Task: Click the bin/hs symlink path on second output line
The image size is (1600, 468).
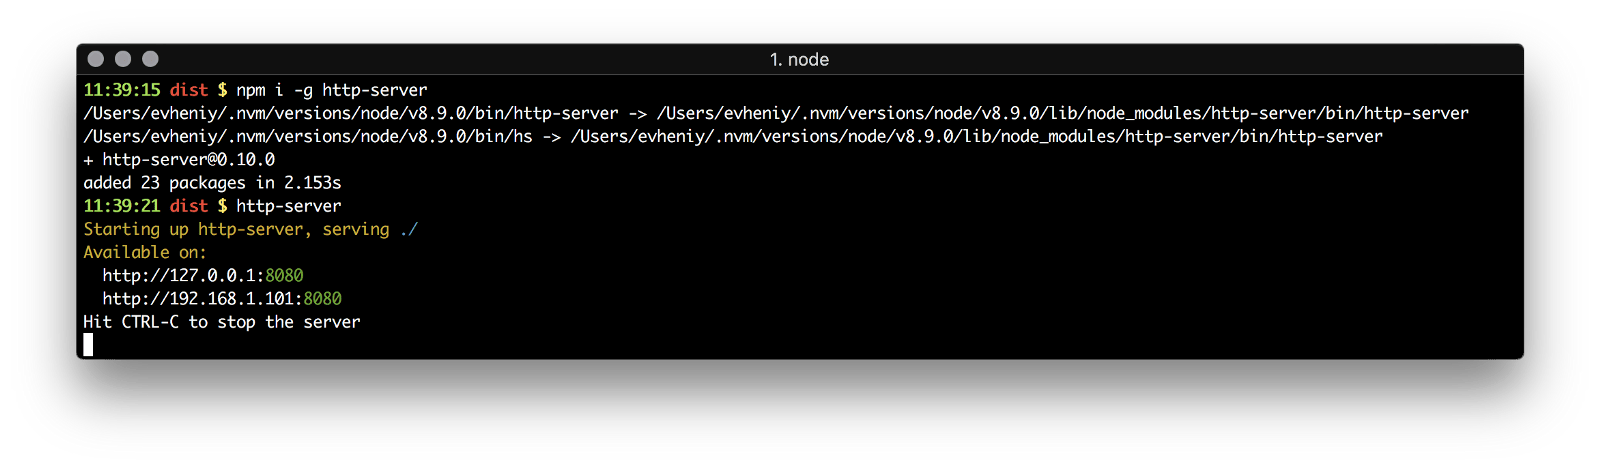Action: click(308, 137)
